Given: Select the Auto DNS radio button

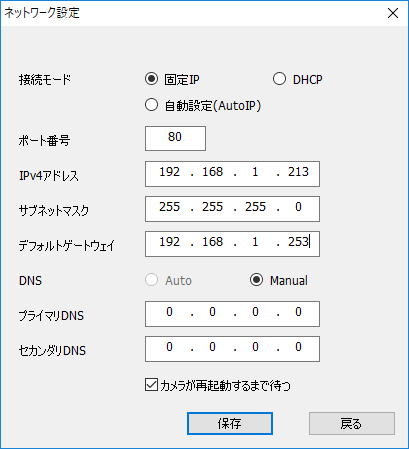Looking at the screenshot, I should [151, 280].
